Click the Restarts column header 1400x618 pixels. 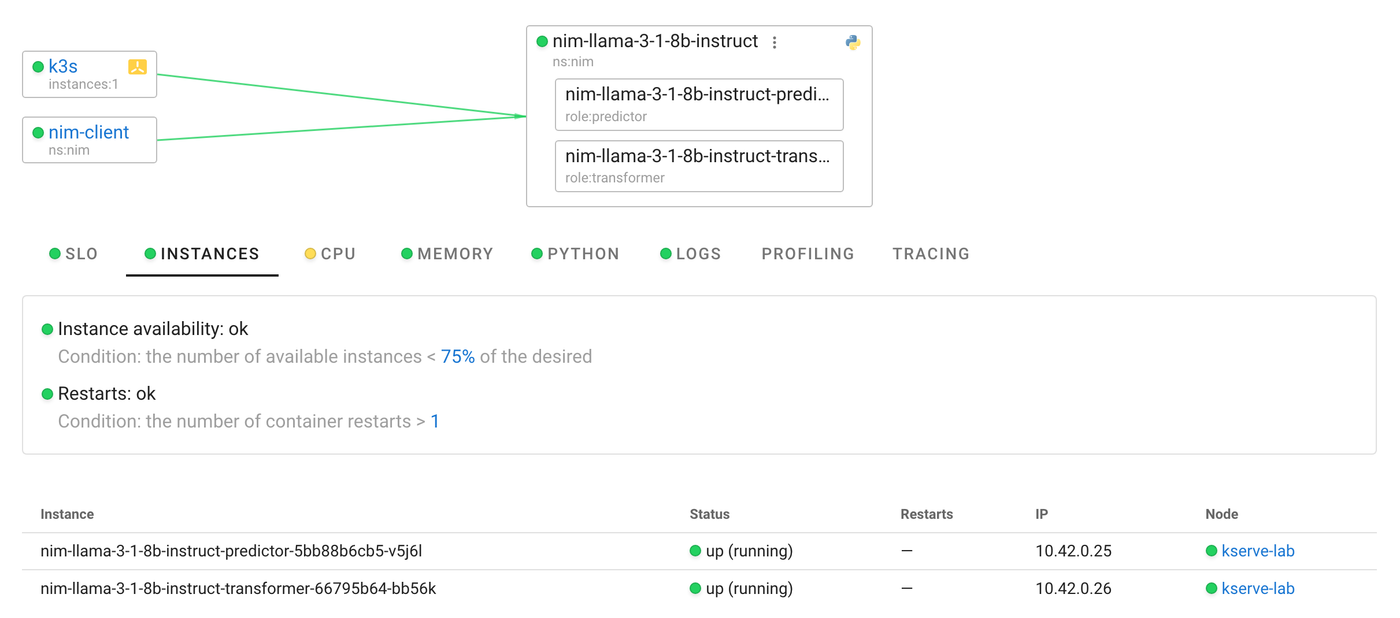(927, 514)
